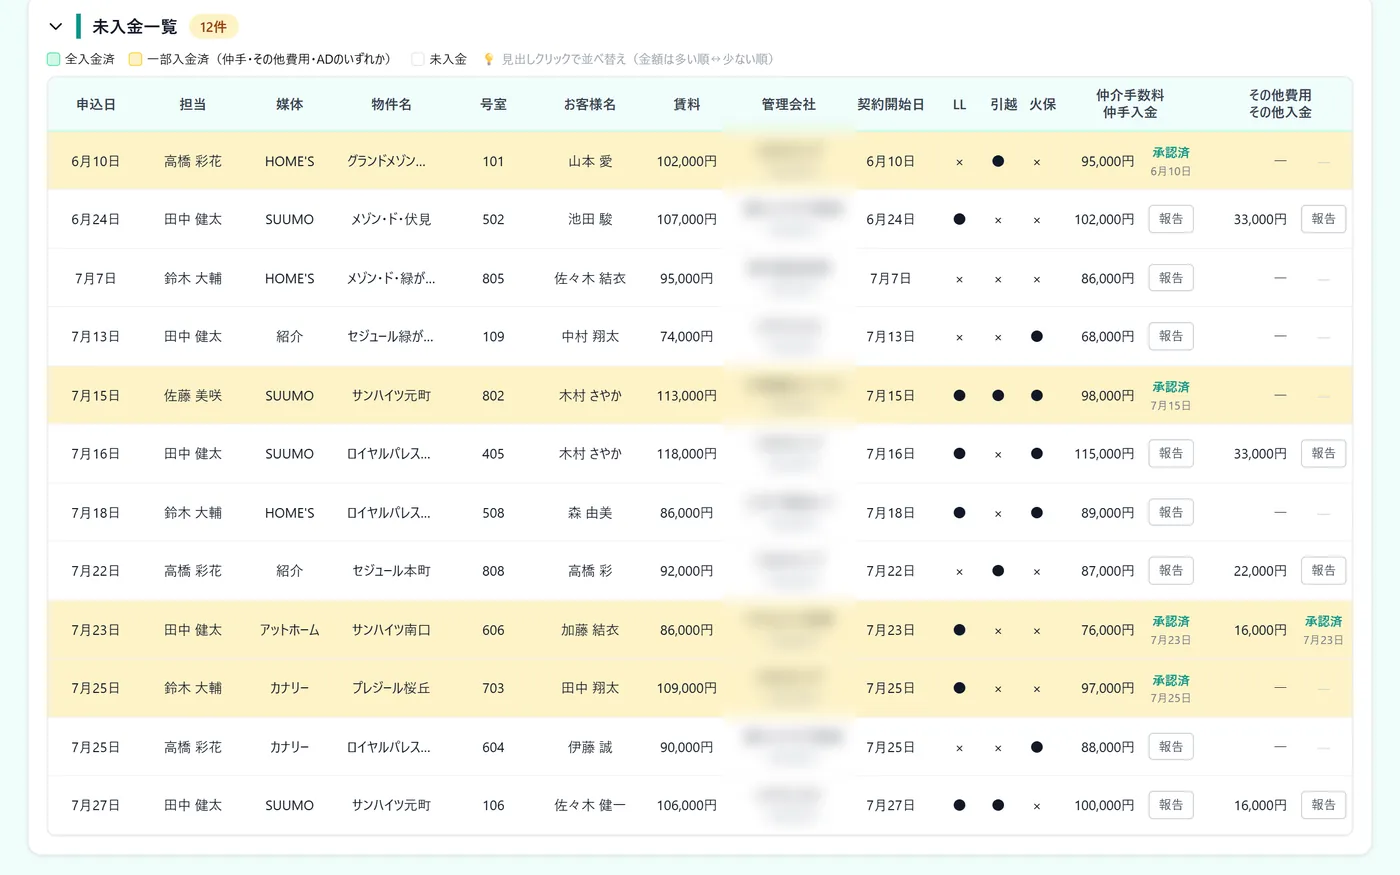Screen dimensions: 1400x875
Task: Click the 火保 filled dot in 中村 翔太 row
Action: pos(1037,336)
